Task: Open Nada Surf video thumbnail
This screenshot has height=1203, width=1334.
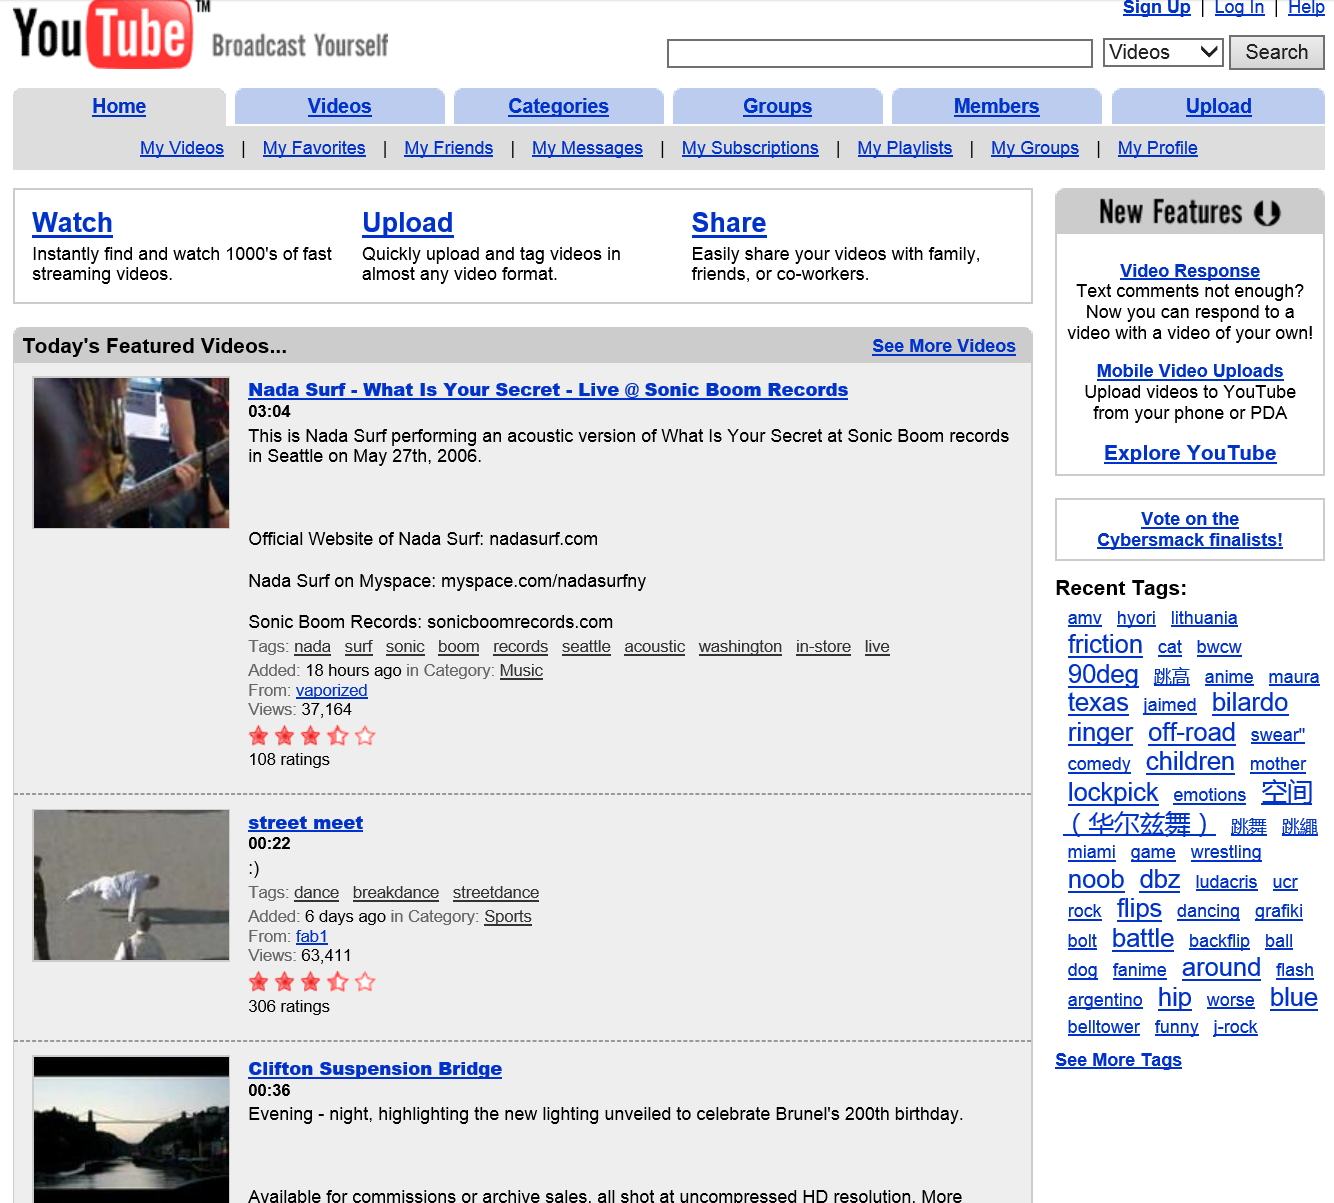Action: (x=131, y=452)
